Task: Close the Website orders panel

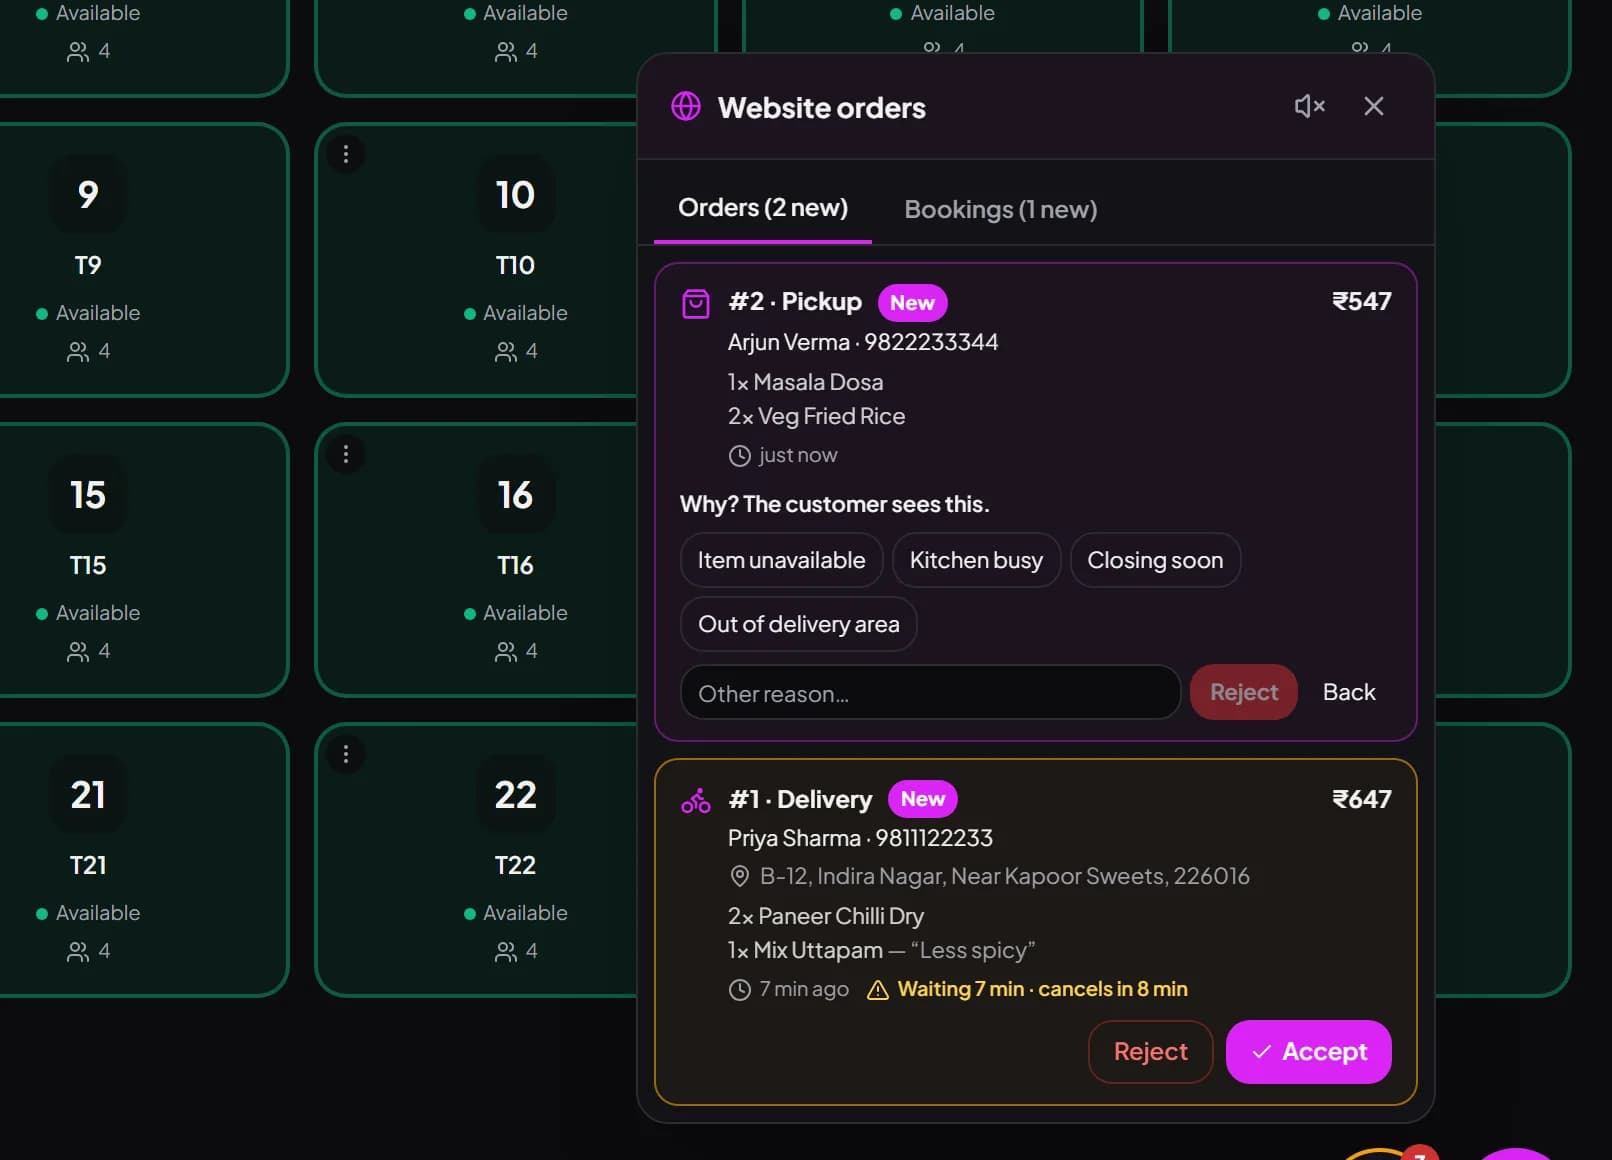Action: point(1374,106)
